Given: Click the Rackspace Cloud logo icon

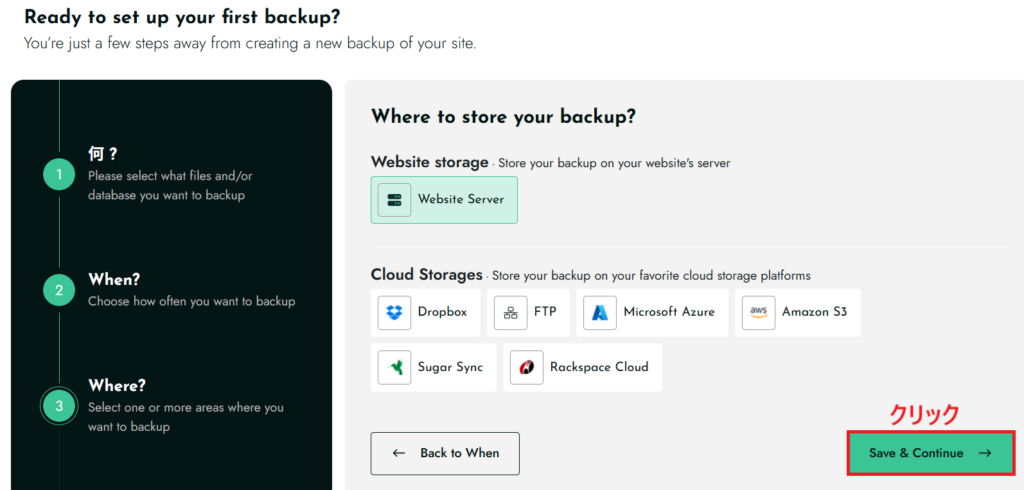Looking at the screenshot, I should (526, 367).
